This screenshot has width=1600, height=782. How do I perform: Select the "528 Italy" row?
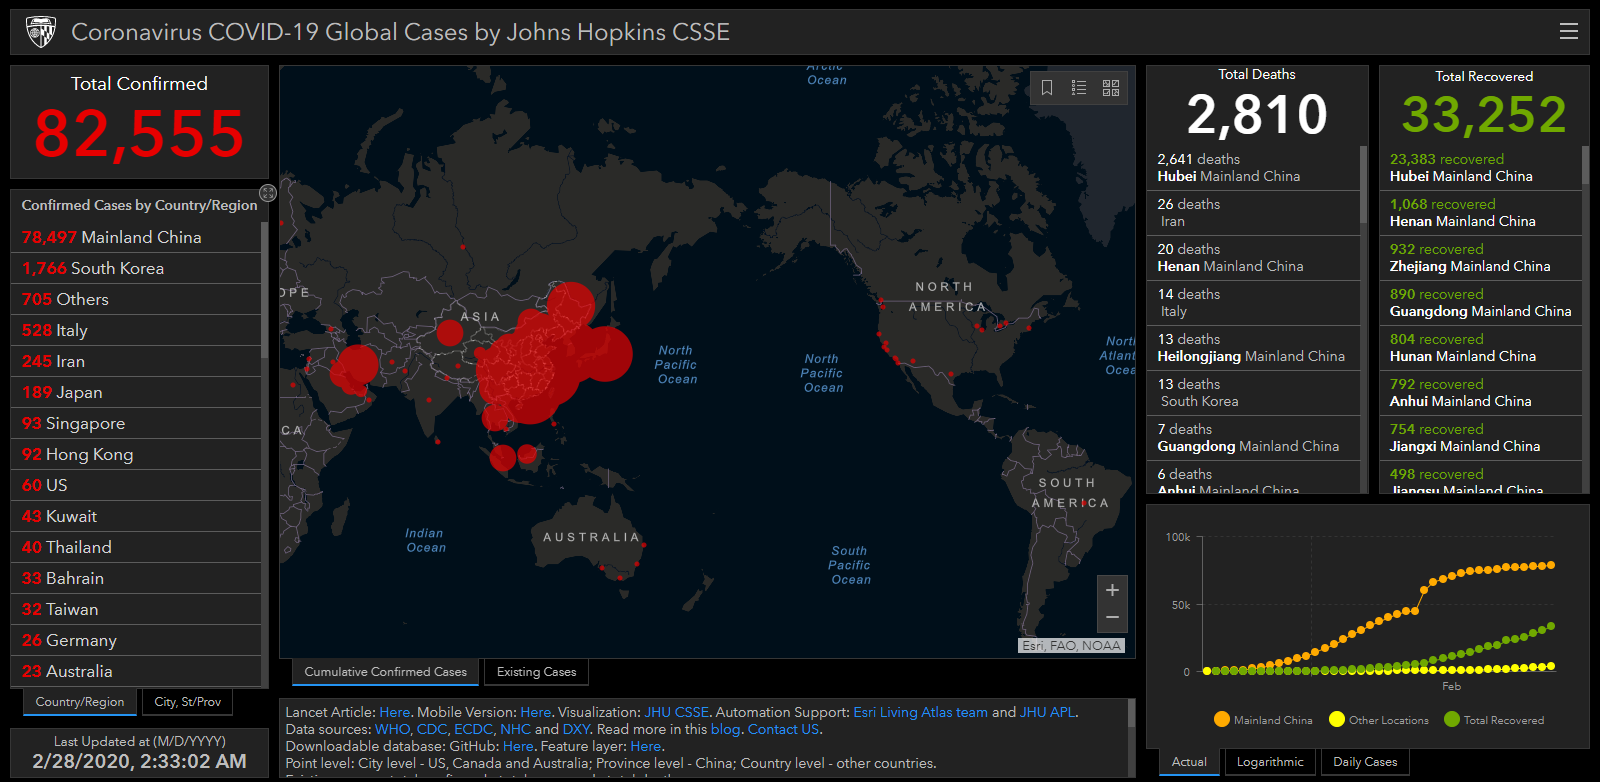(136, 331)
